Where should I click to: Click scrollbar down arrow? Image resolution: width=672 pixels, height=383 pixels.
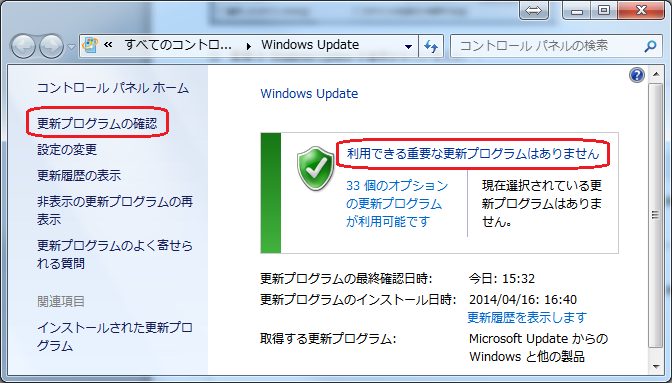[656, 367]
